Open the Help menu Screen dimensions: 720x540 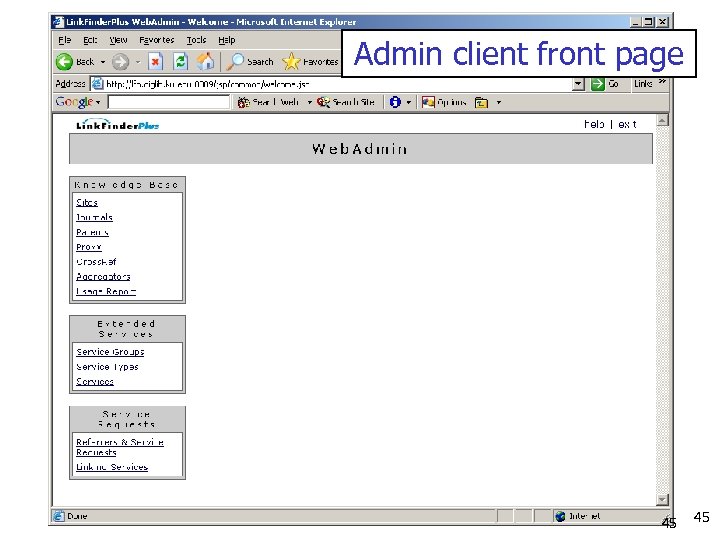(x=226, y=40)
